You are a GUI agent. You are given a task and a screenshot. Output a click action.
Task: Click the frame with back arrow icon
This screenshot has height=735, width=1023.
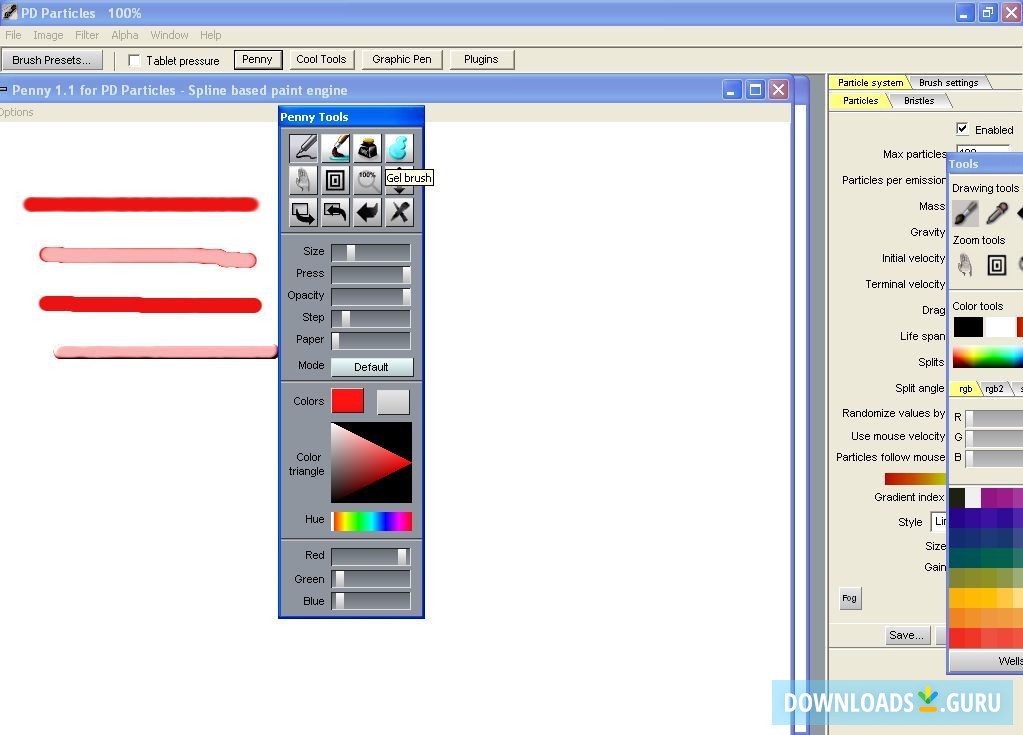click(x=335, y=212)
